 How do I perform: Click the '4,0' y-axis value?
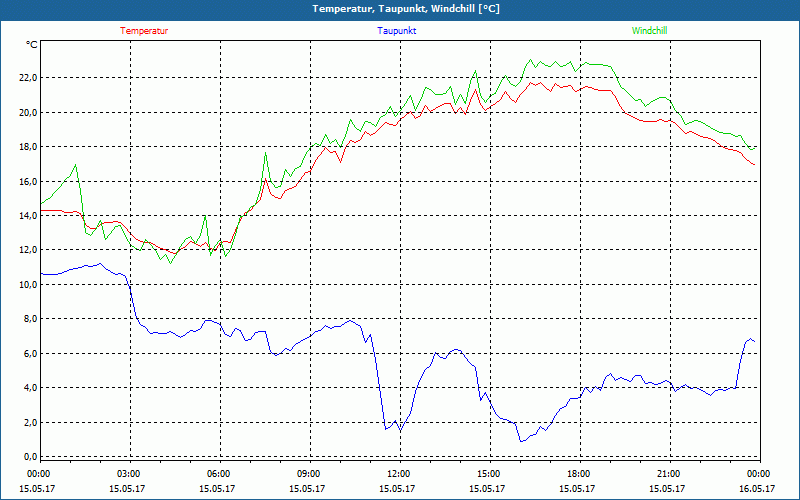30,388
